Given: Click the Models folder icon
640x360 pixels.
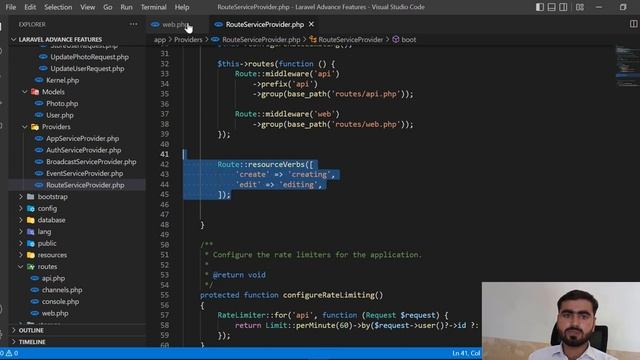Looking at the screenshot, I should tap(35, 92).
